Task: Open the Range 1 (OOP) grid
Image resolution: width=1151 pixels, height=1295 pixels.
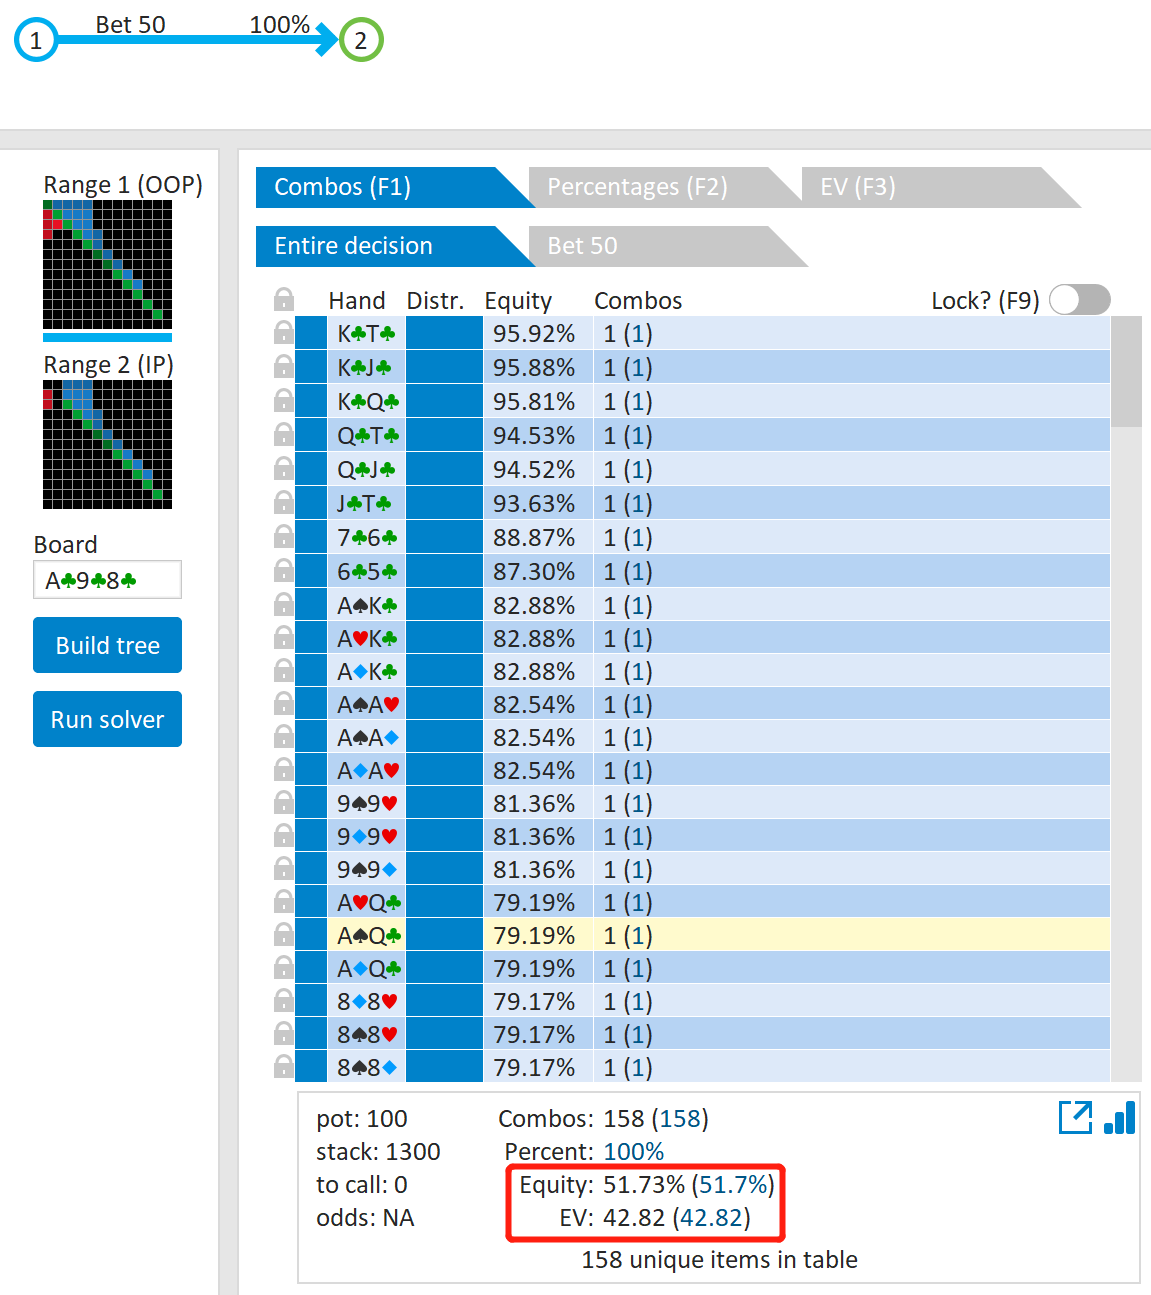Action: tap(107, 265)
